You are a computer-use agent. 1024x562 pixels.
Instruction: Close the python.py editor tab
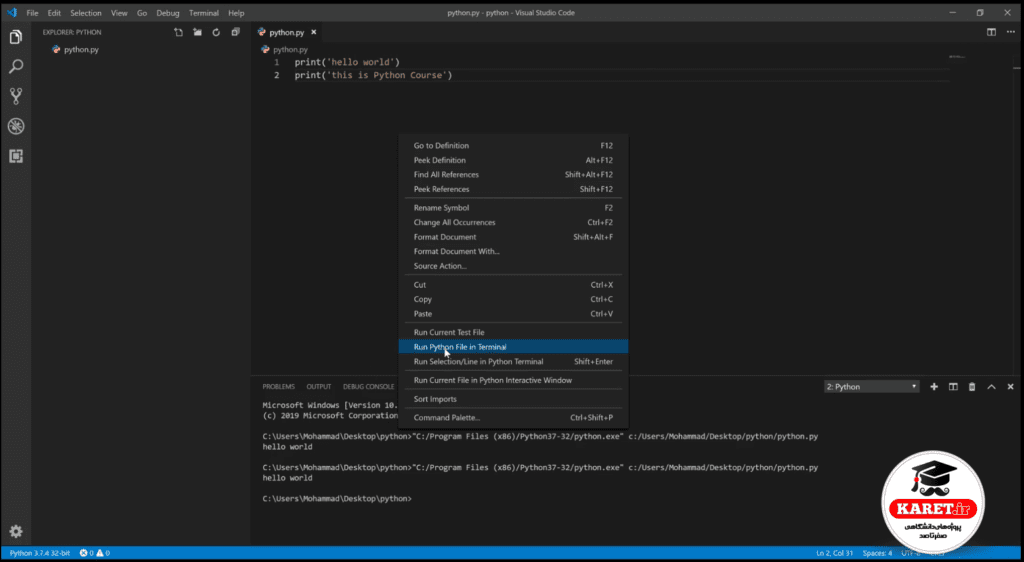point(313,32)
